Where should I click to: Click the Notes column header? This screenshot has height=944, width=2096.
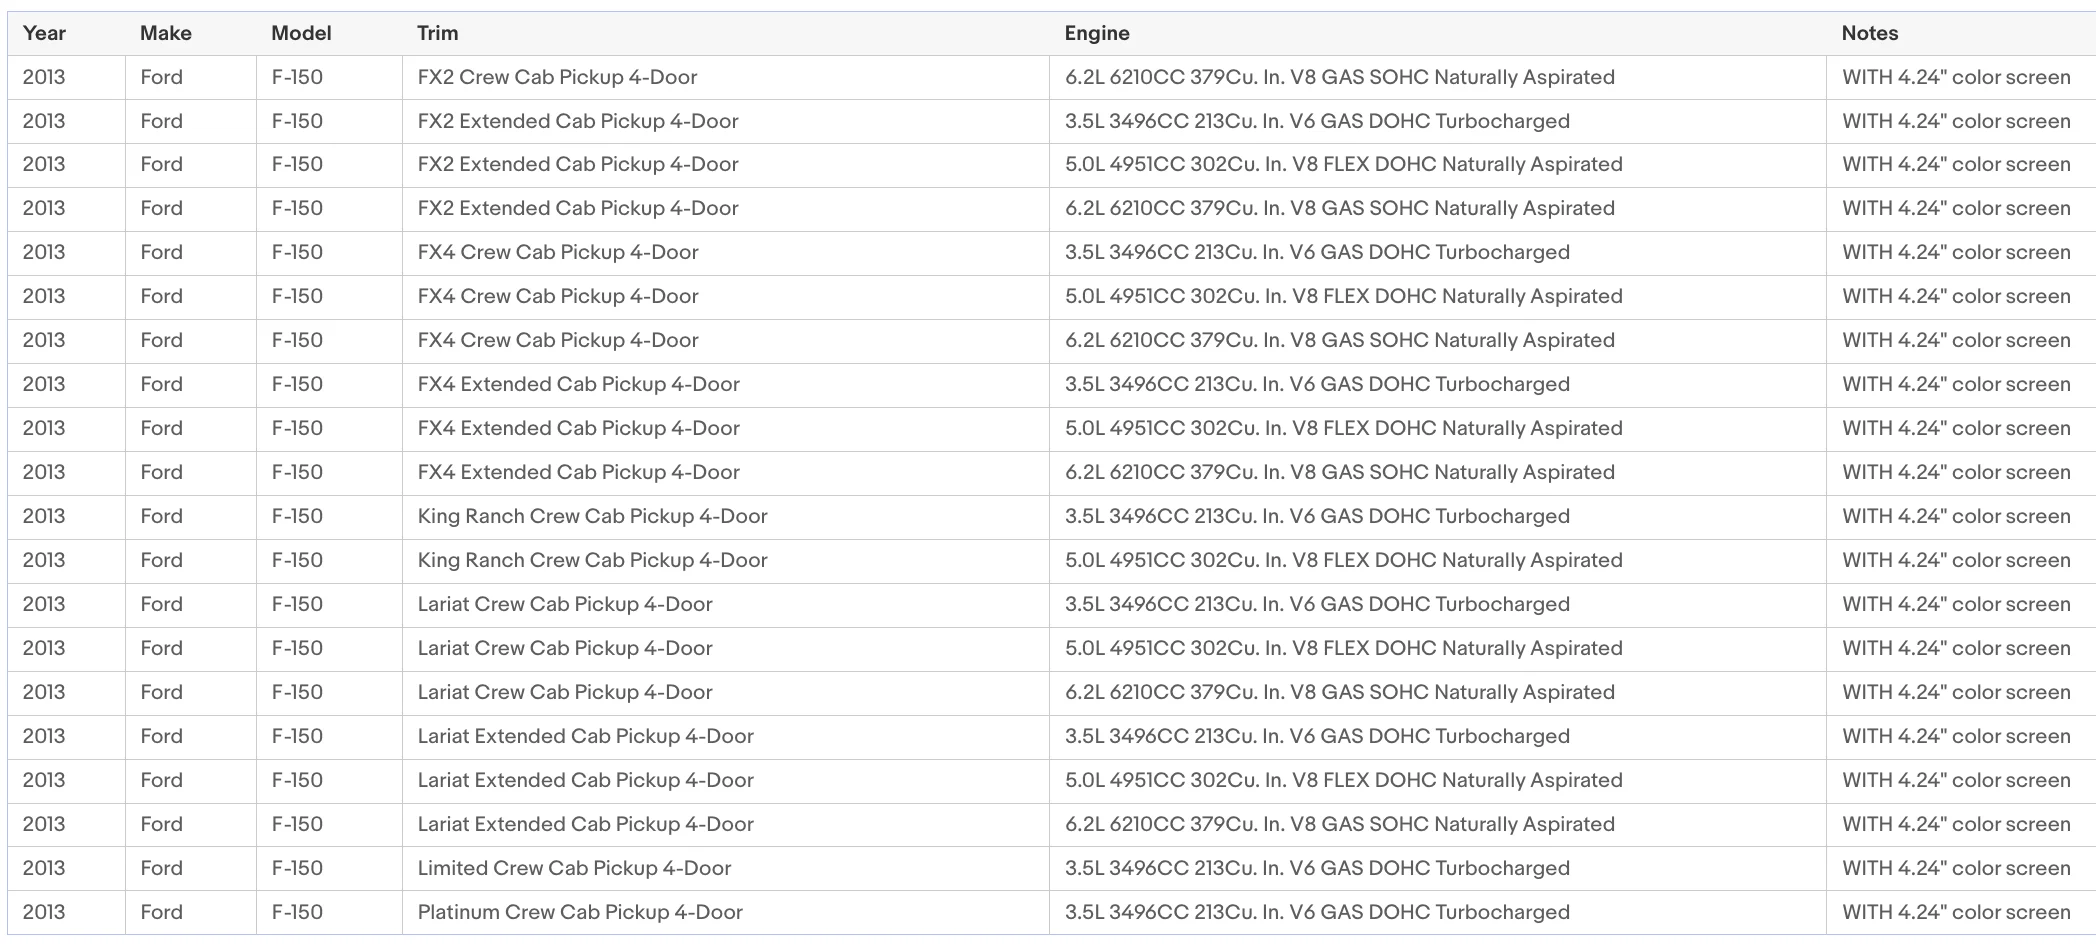tap(1869, 33)
